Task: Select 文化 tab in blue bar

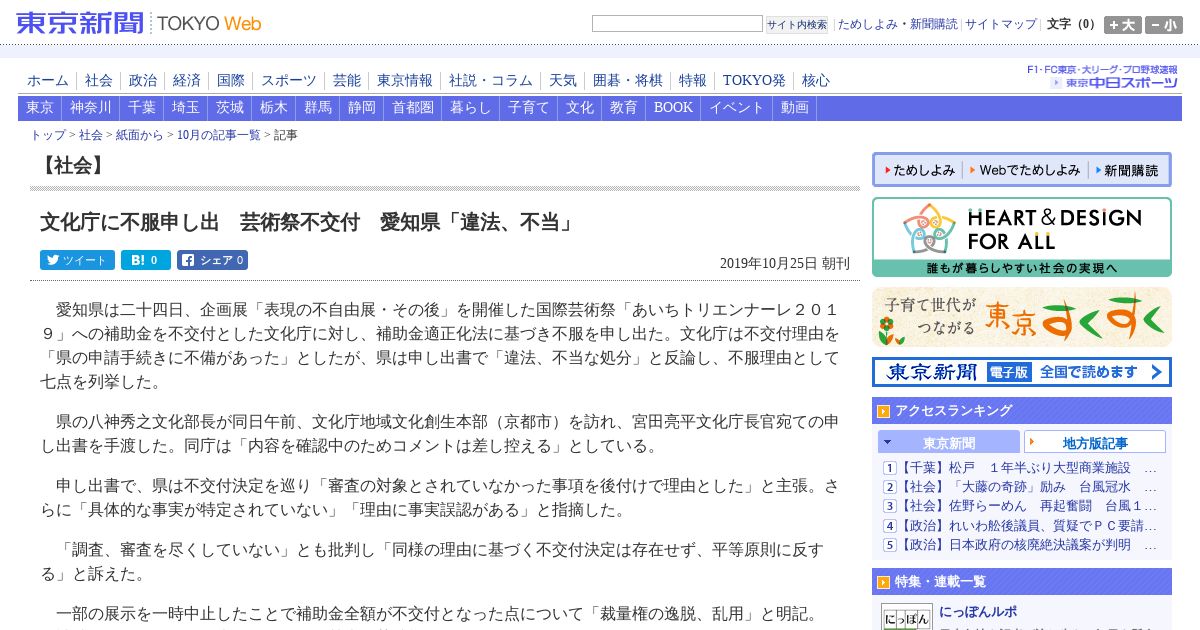Action: 580,108
